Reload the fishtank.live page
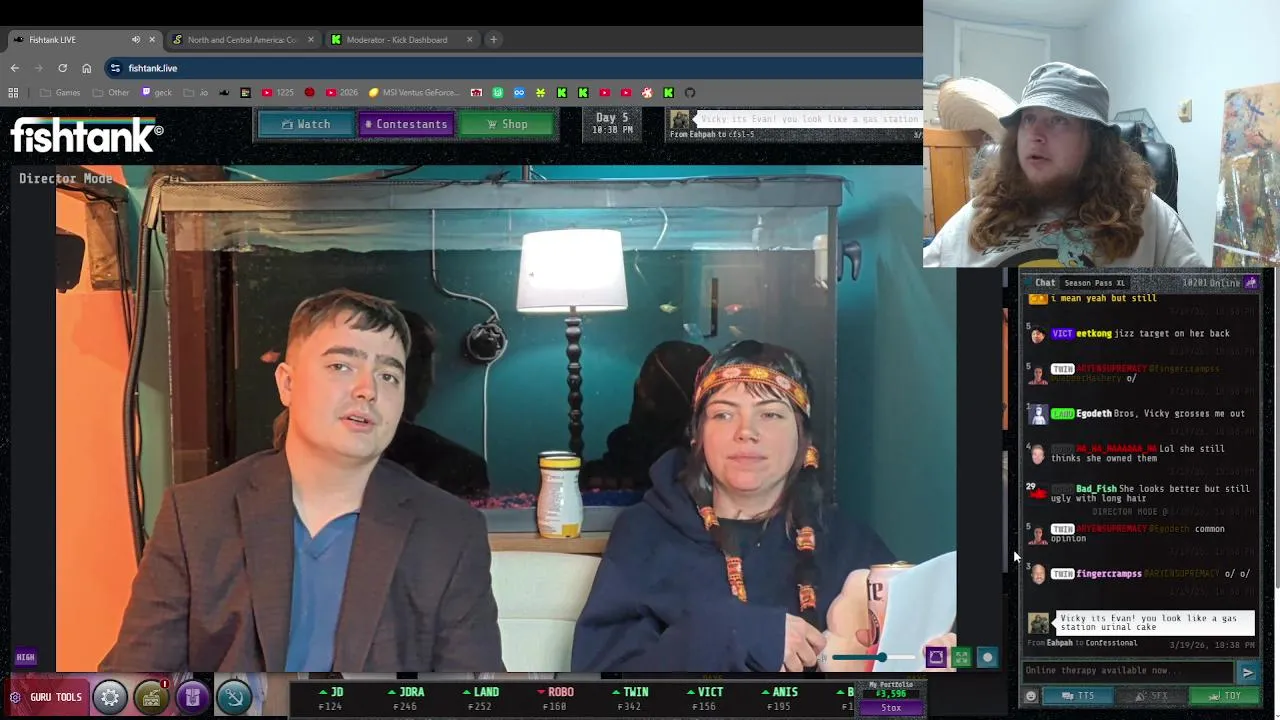Viewport: 1280px width, 720px height. click(62, 68)
